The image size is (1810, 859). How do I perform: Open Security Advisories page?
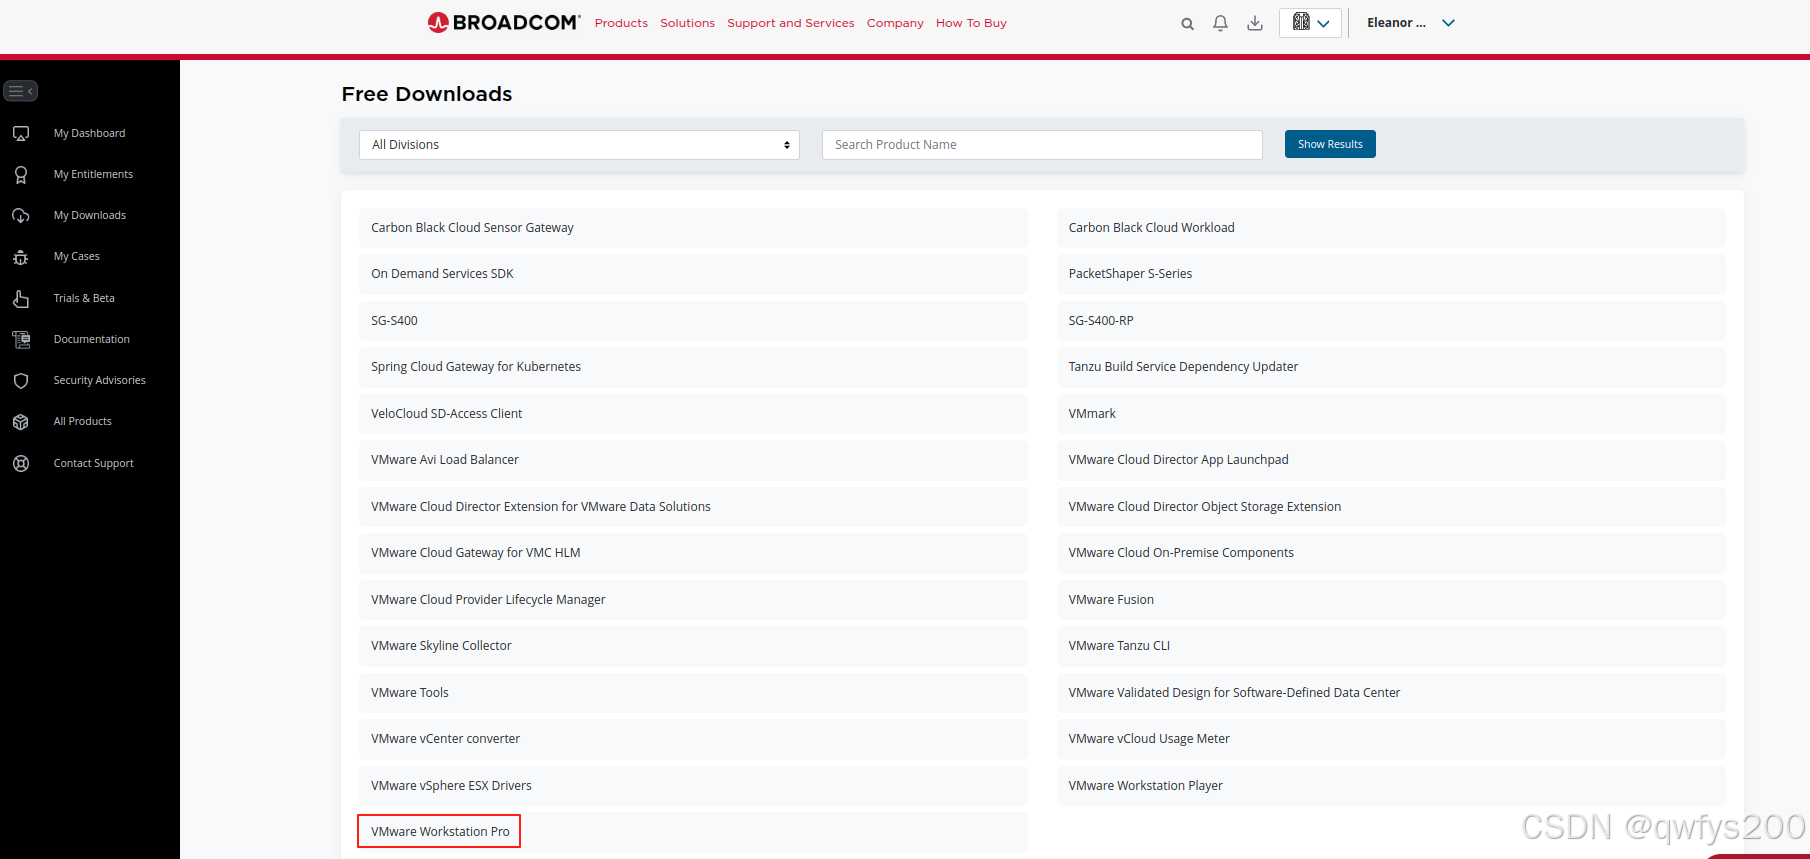coord(99,380)
